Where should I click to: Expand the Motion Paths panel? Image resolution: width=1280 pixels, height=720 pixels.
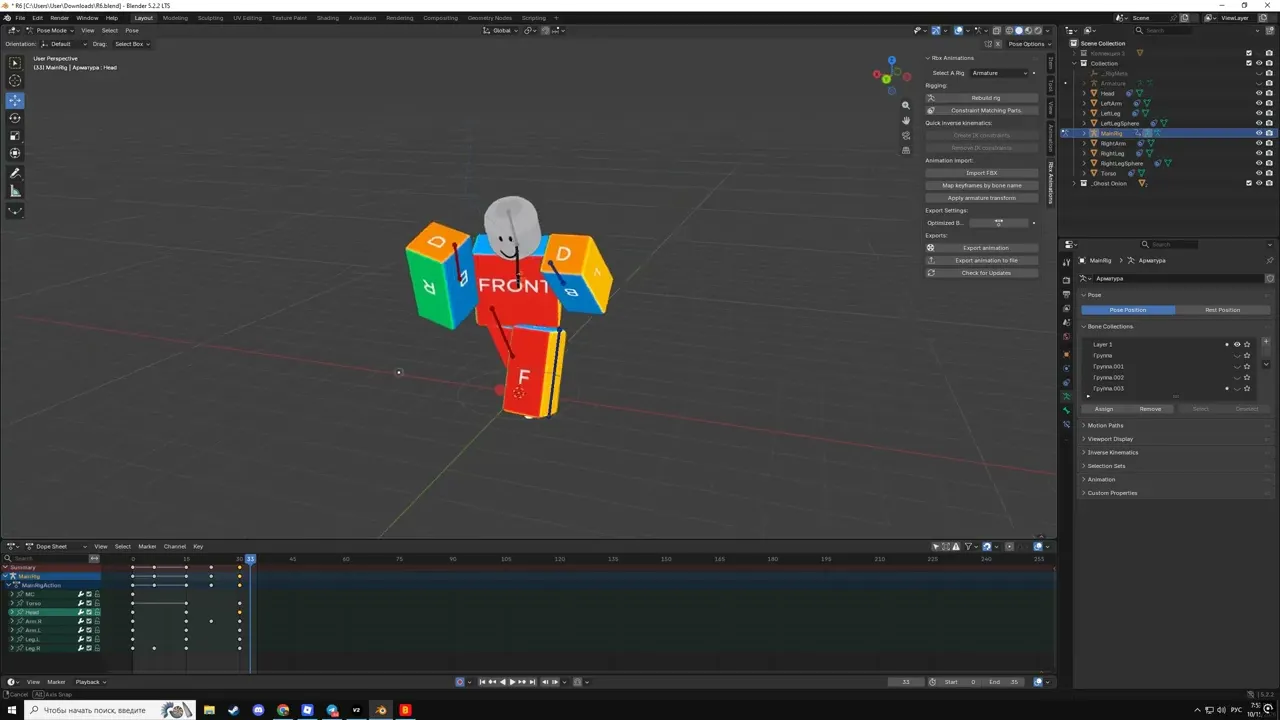pos(1105,425)
